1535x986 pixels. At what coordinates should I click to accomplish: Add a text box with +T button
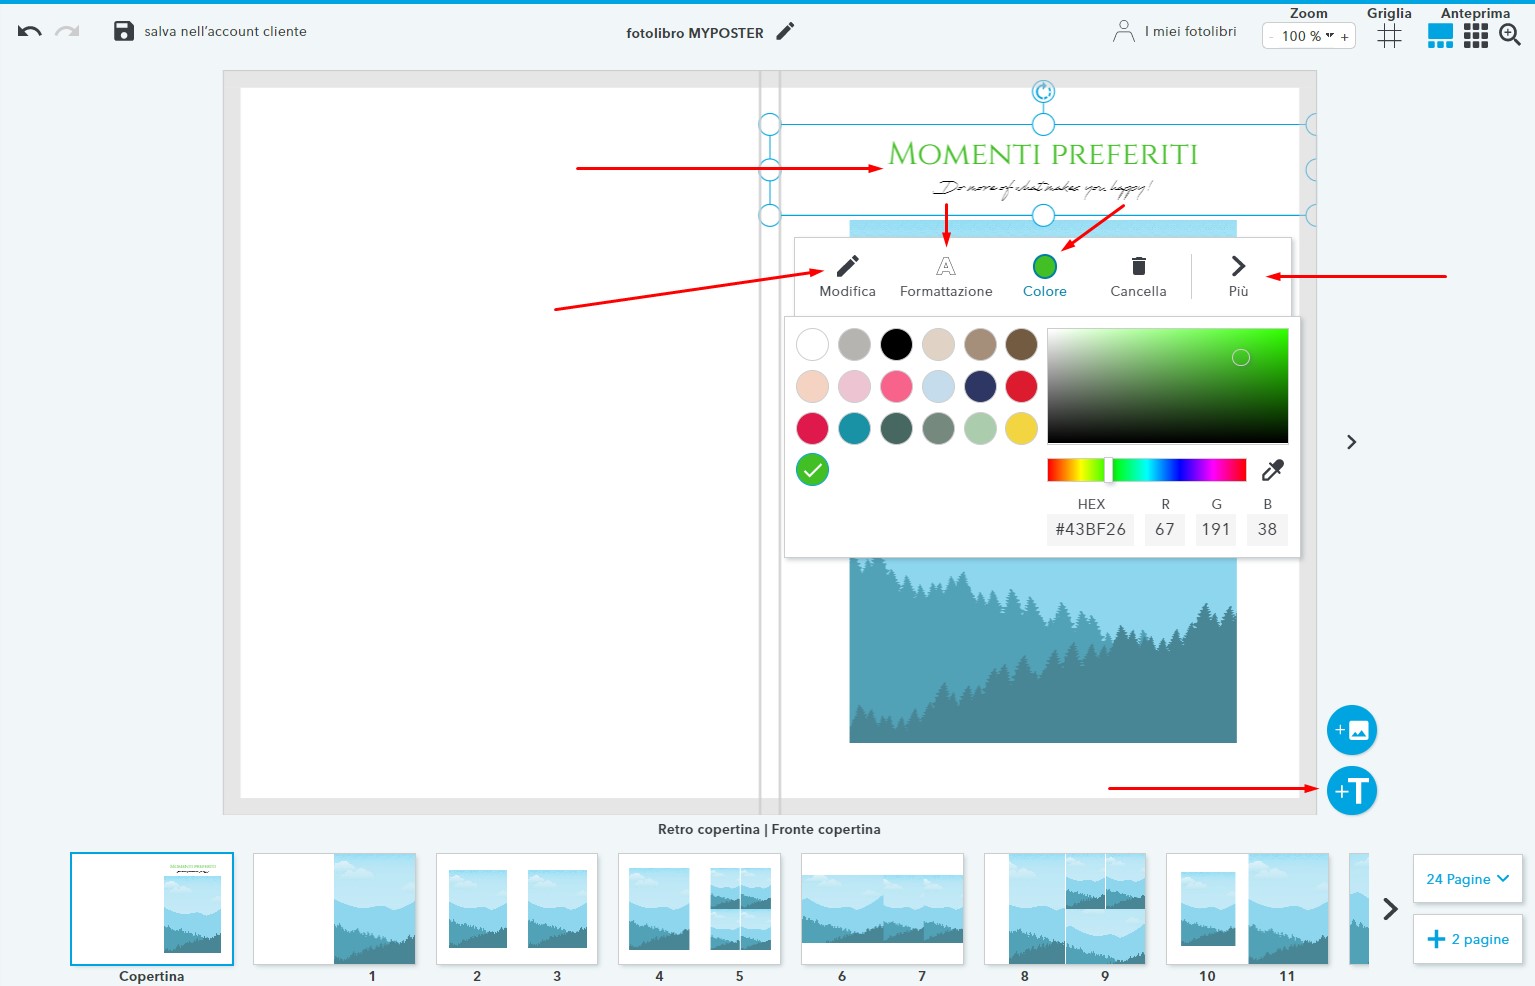click(x=1352, y=791)
